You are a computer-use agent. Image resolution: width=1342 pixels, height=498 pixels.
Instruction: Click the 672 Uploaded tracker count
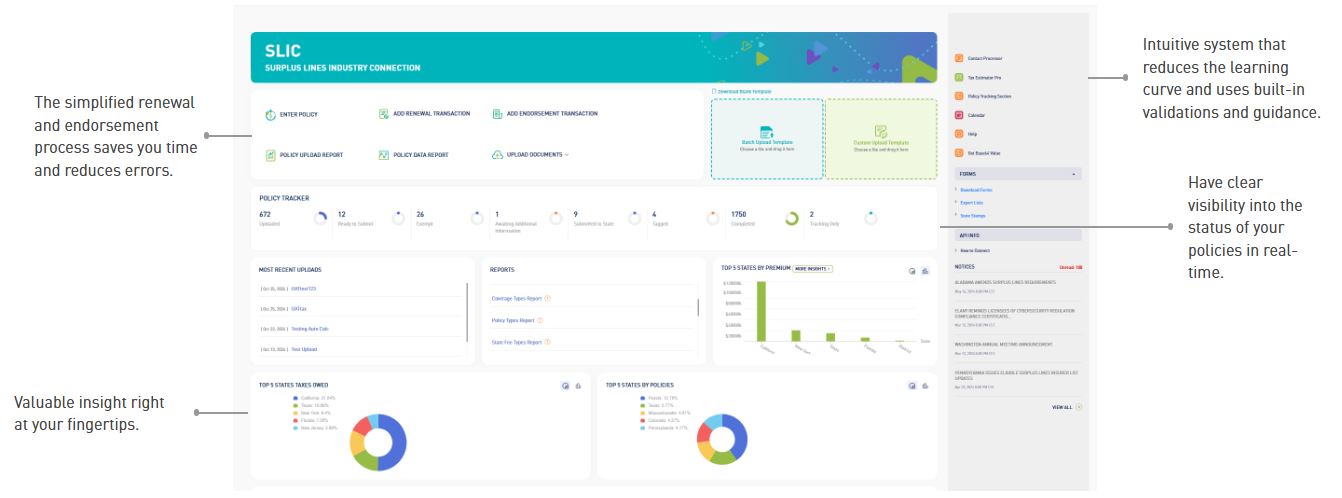(265, 214)
